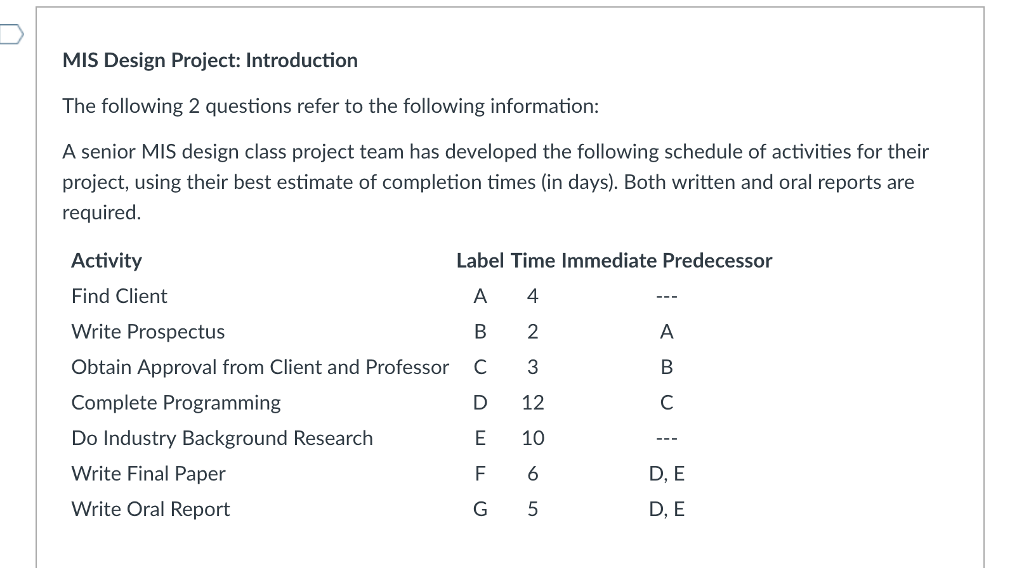
Task: Click the Write Oral Report activity
Action: tap(150, 509)
